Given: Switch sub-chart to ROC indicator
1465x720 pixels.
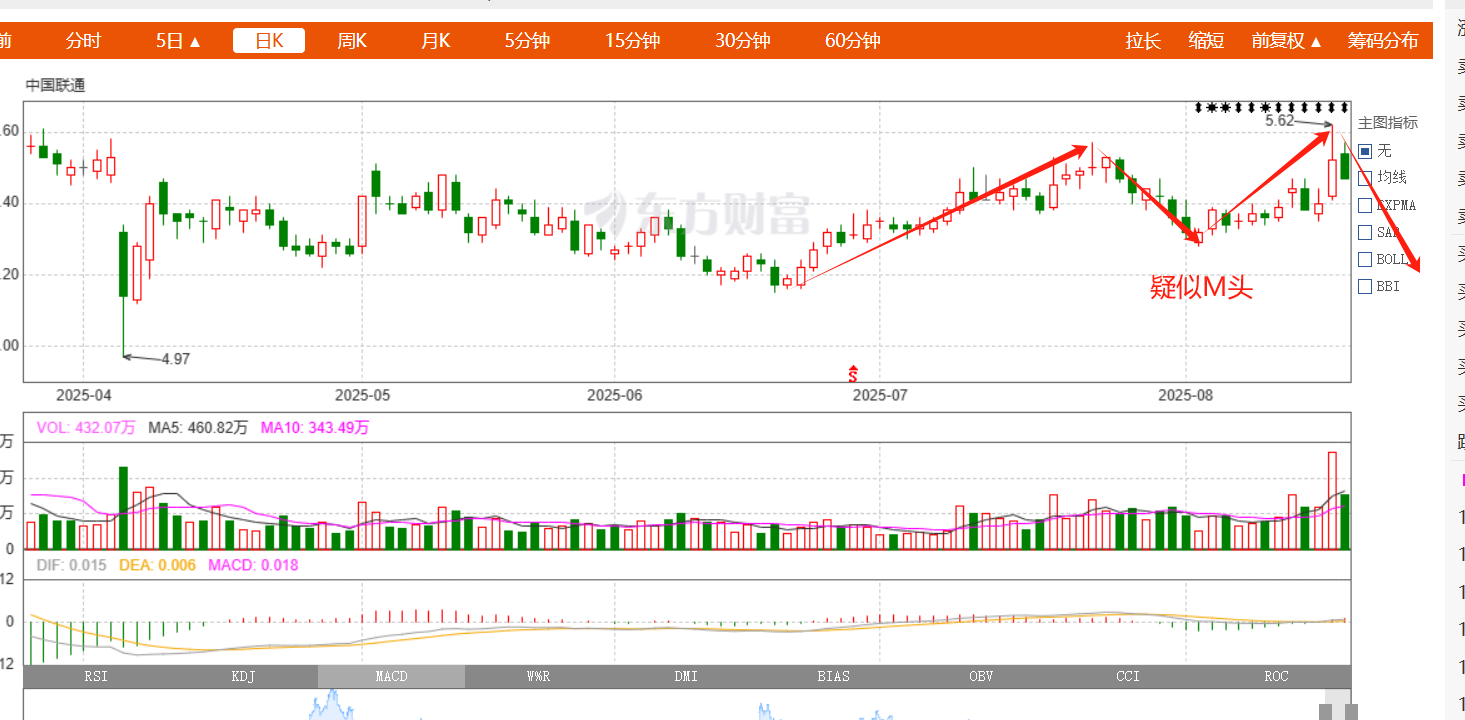Looking at the screenshot, I should coord(1276,677).
